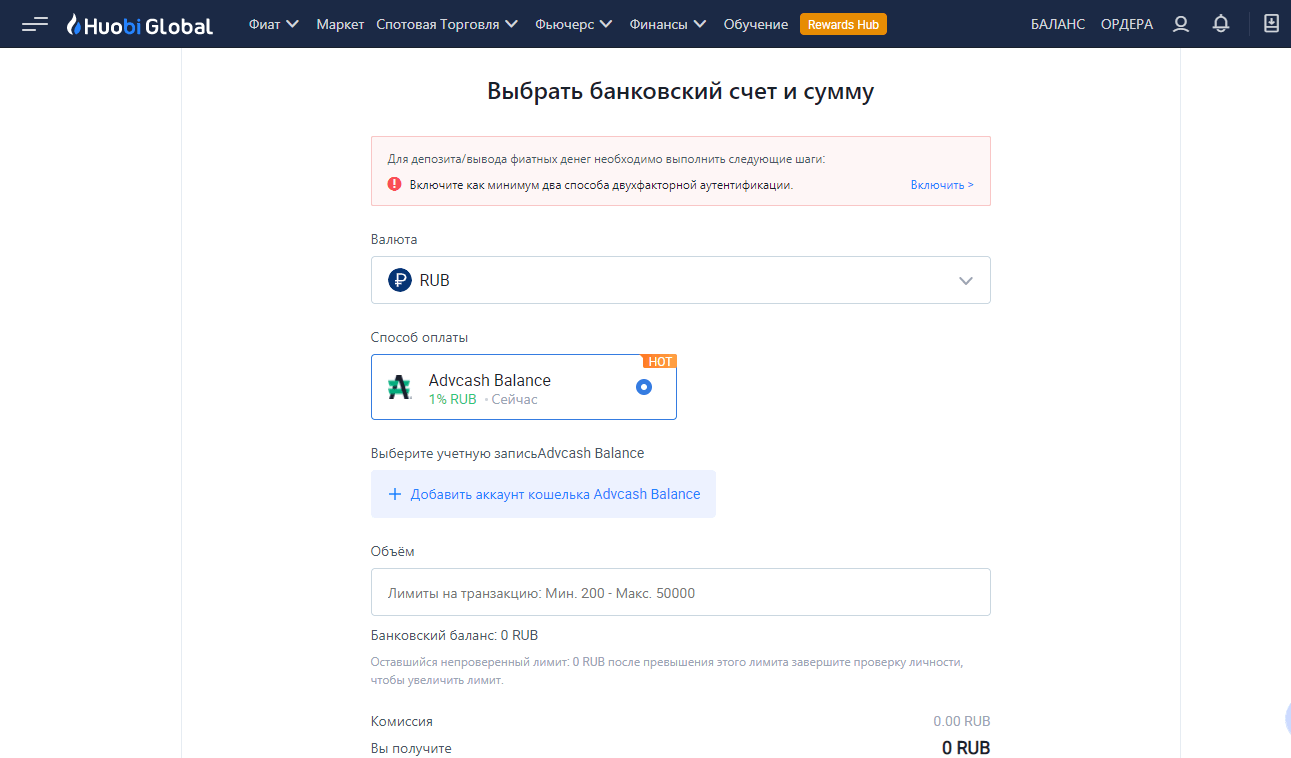This screenshot has width=1291, height=758.
Task: Open the Обучение menu item
Action: (x=755, y=24)
